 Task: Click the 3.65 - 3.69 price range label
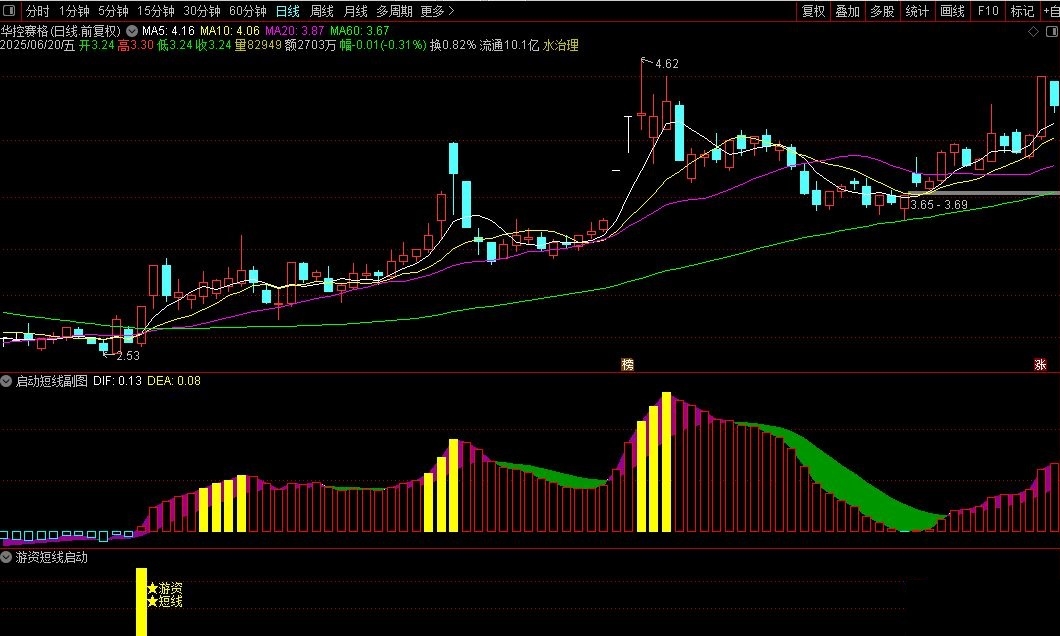point(939,205)
